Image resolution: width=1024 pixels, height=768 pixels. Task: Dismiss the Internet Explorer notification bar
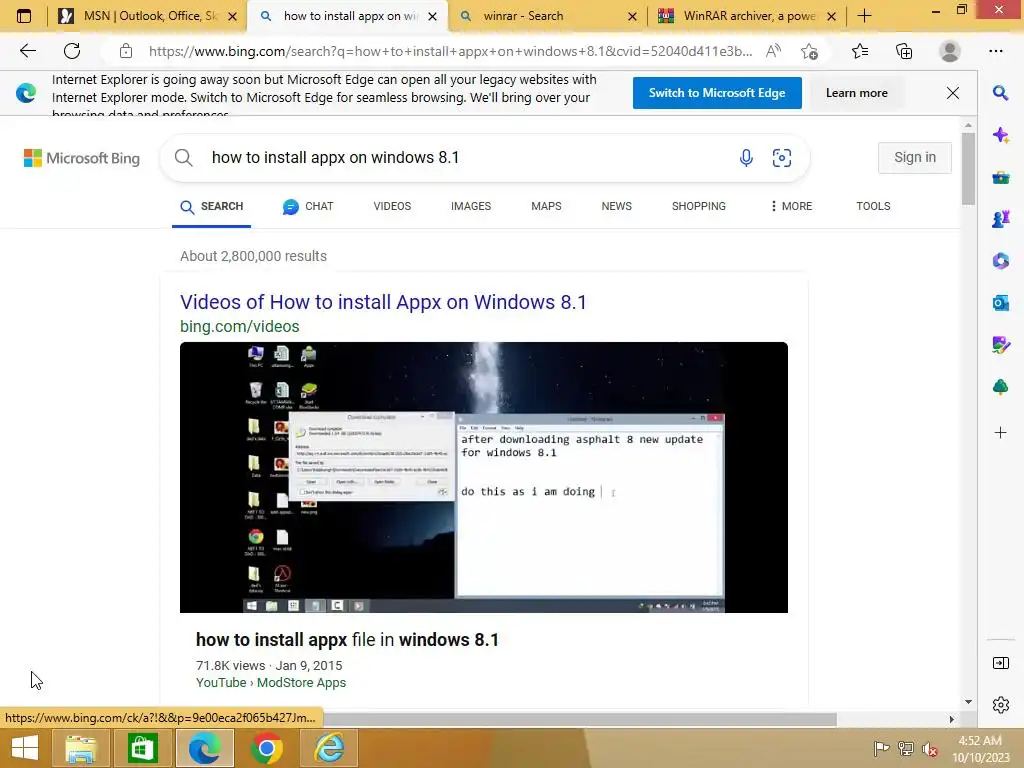[953, 93]
